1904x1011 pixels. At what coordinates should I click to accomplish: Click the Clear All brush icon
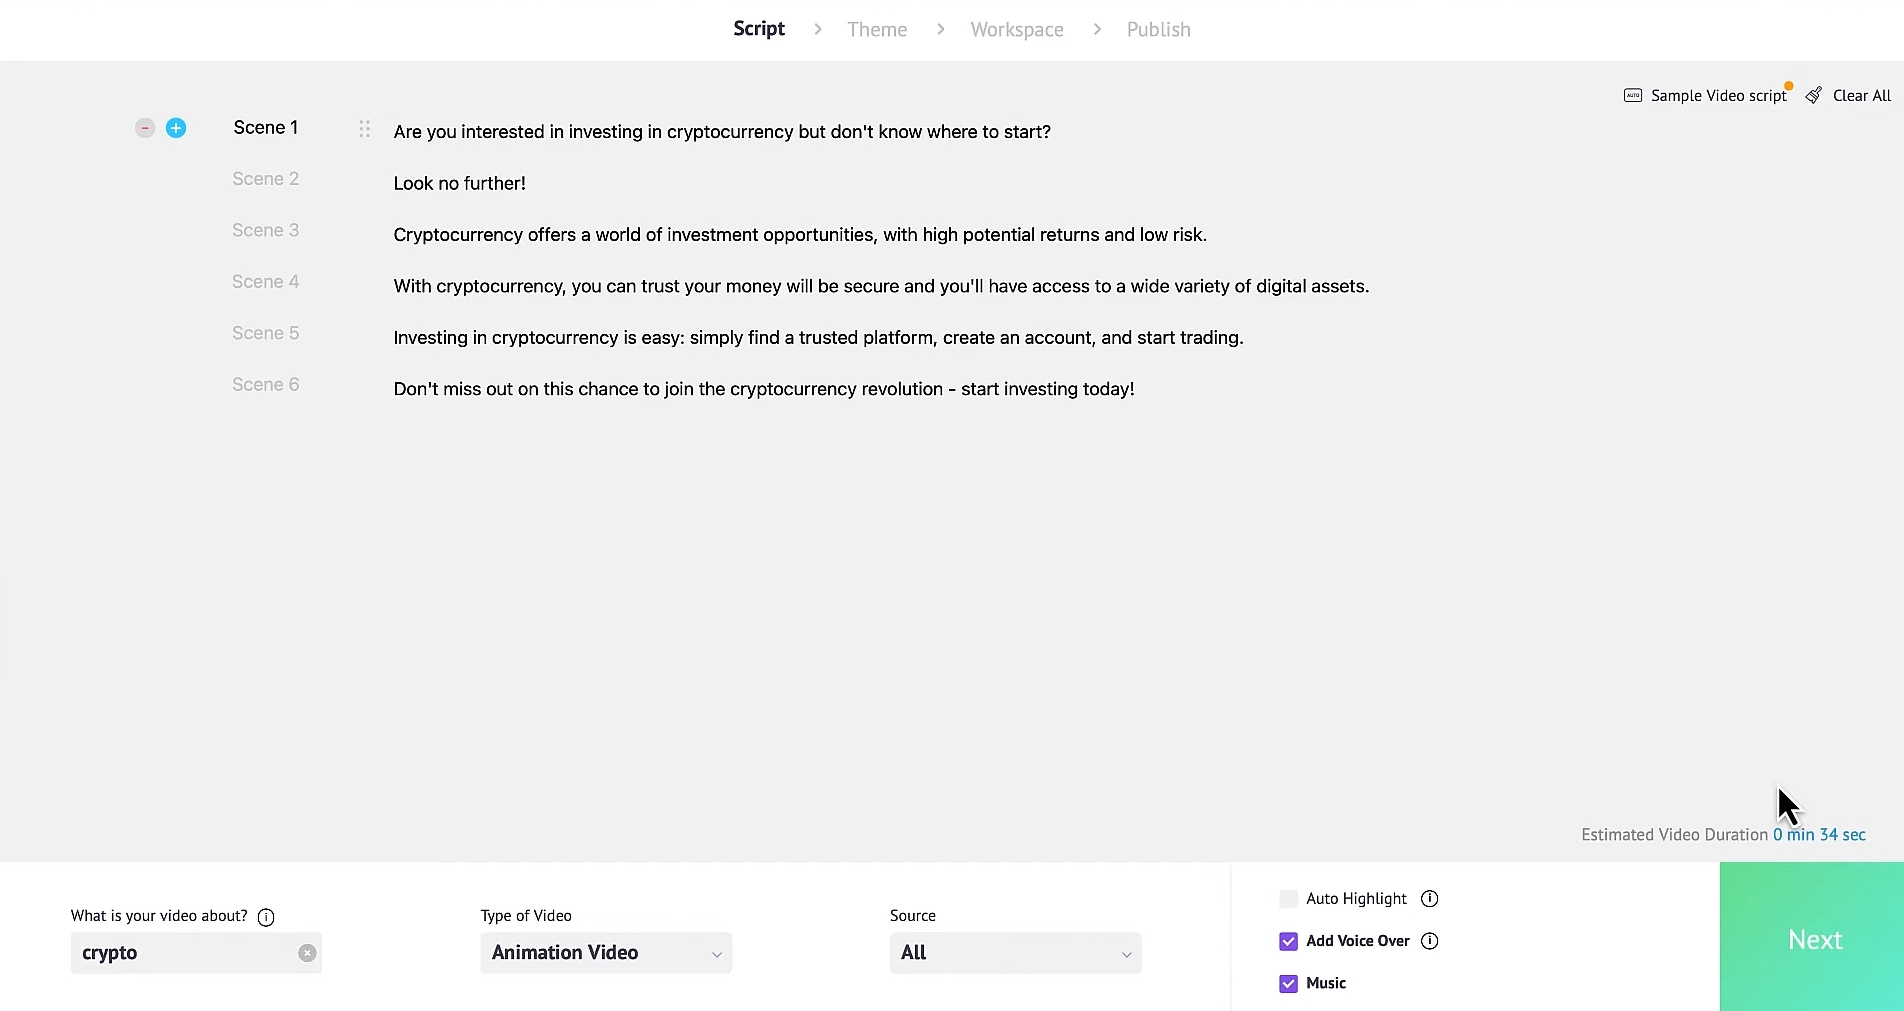[x=1814, y=96]
